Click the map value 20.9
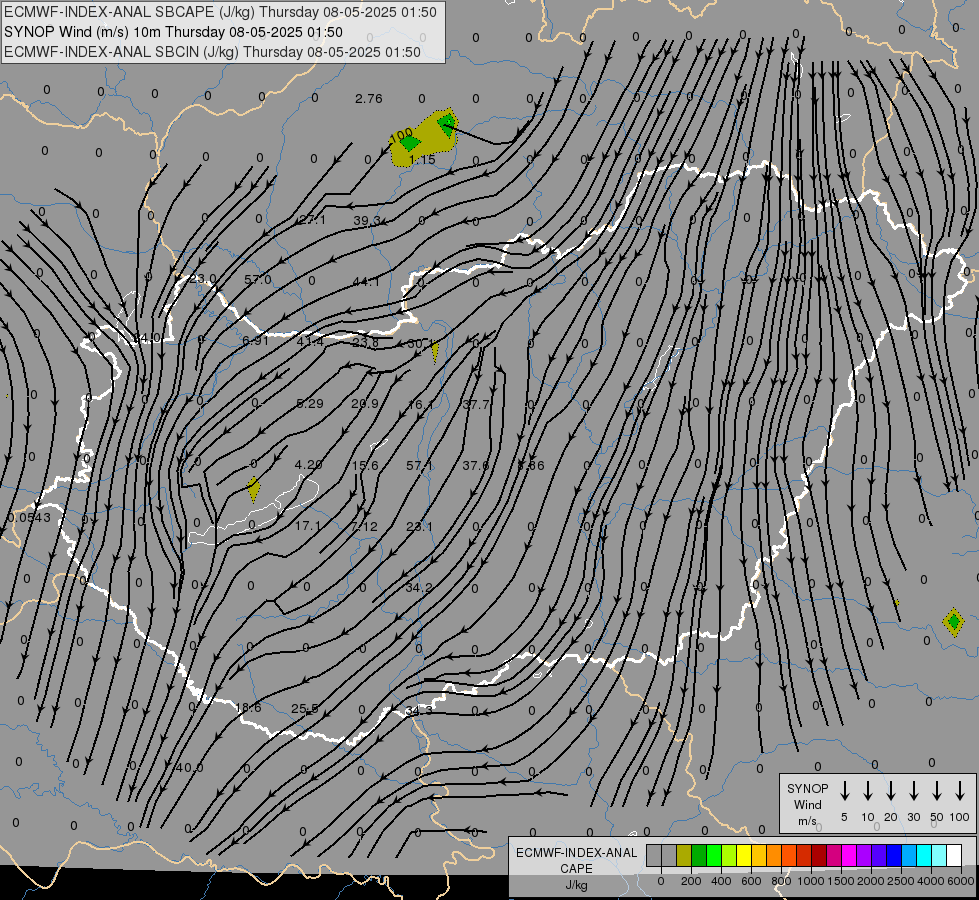The height and width of the screenshot is (900, 979). [x=365, y=403]
